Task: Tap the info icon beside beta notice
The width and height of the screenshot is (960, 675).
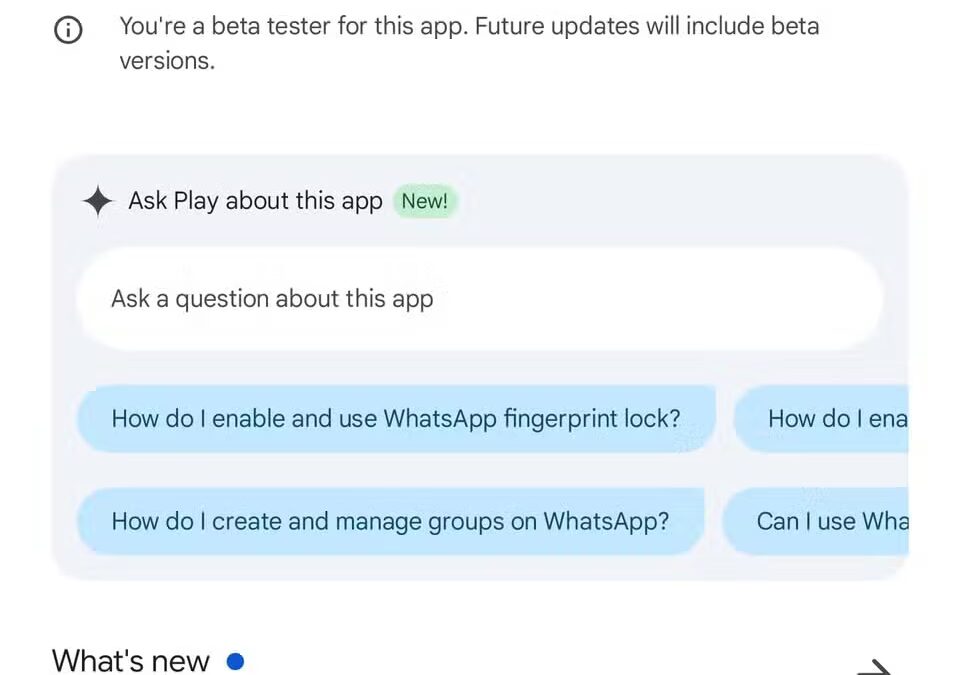Action: pyautogui.click(x=68, y=31)
